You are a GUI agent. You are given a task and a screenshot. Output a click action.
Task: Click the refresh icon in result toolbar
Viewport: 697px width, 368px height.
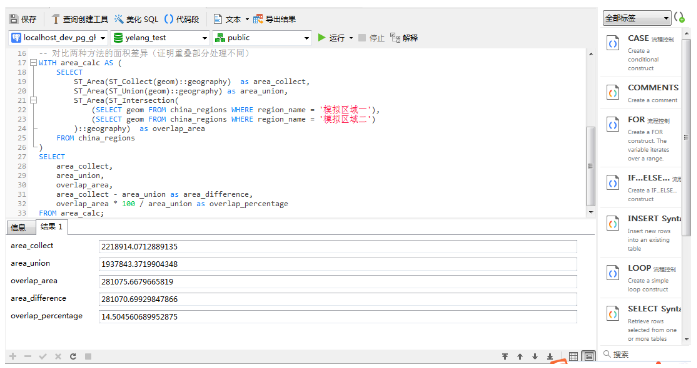click(73, 356)
